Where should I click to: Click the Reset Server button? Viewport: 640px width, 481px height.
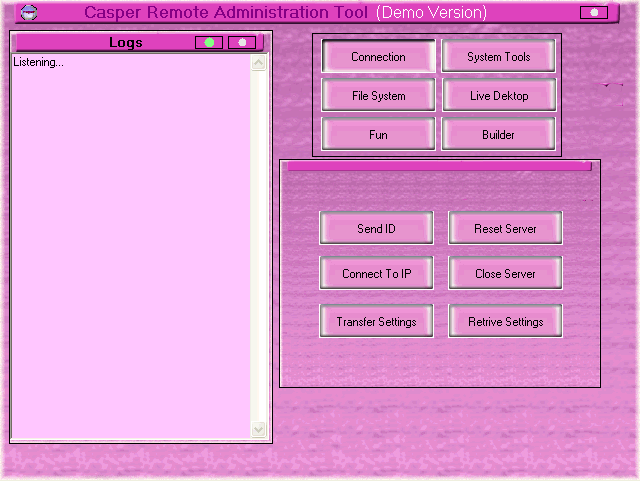coord(505,228)
